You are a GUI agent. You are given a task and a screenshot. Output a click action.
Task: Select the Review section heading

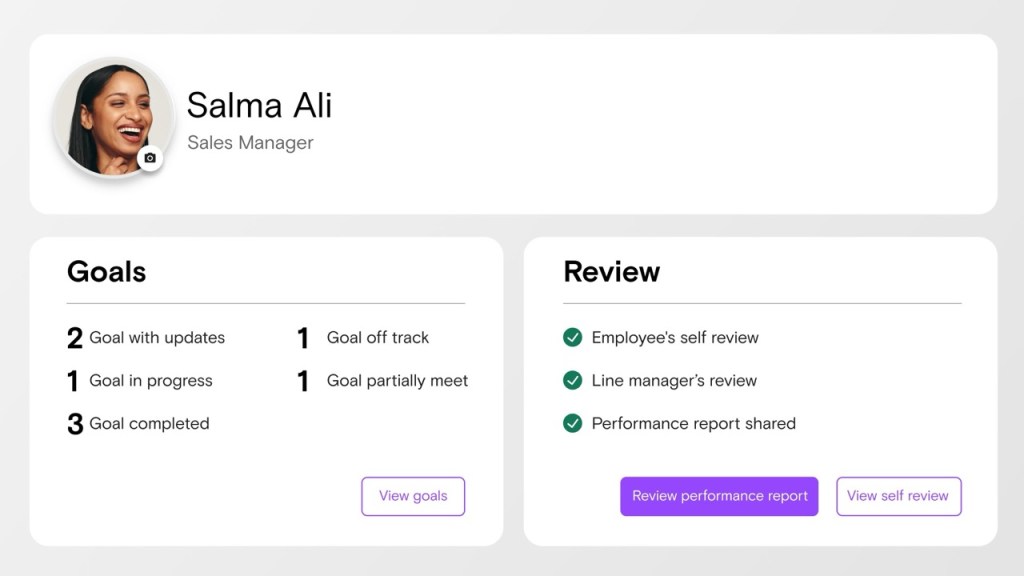click(x=612, y=272)
